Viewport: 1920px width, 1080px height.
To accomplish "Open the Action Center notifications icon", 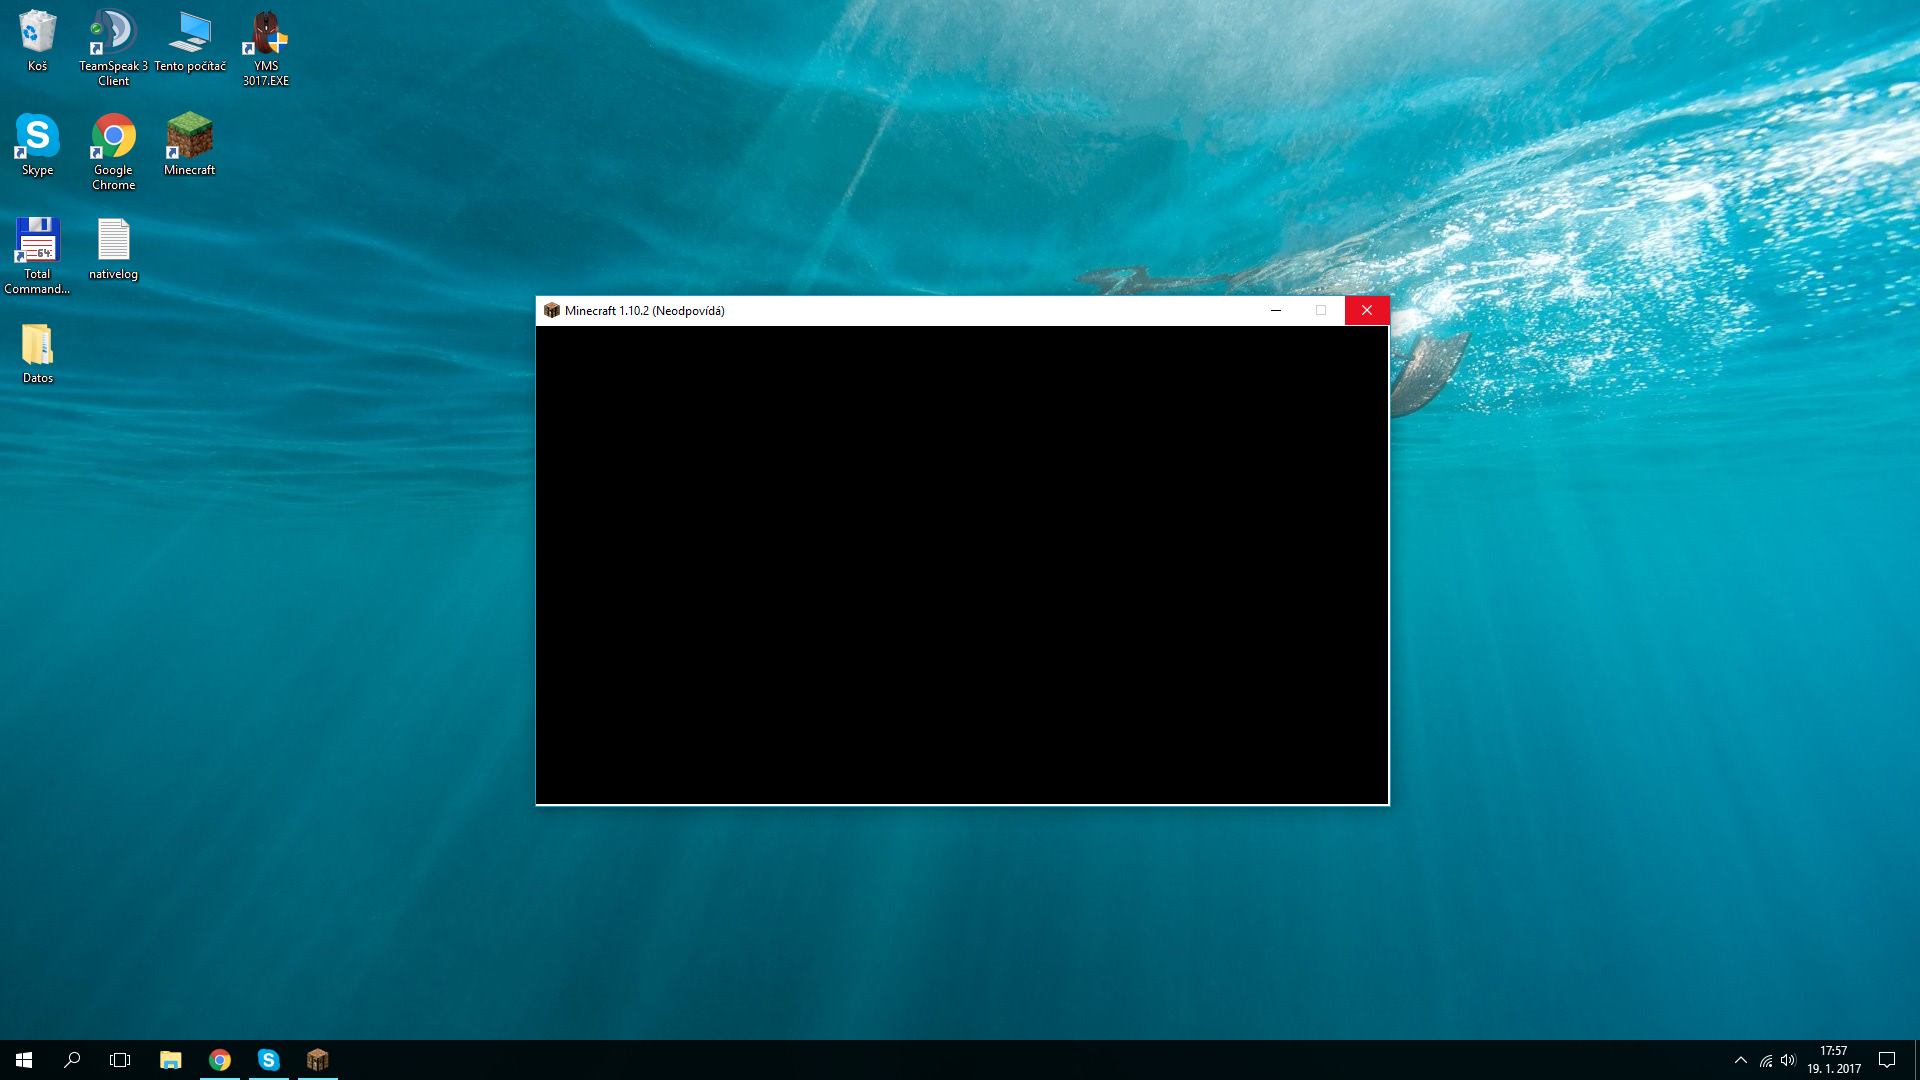I will (1887, 1060).
